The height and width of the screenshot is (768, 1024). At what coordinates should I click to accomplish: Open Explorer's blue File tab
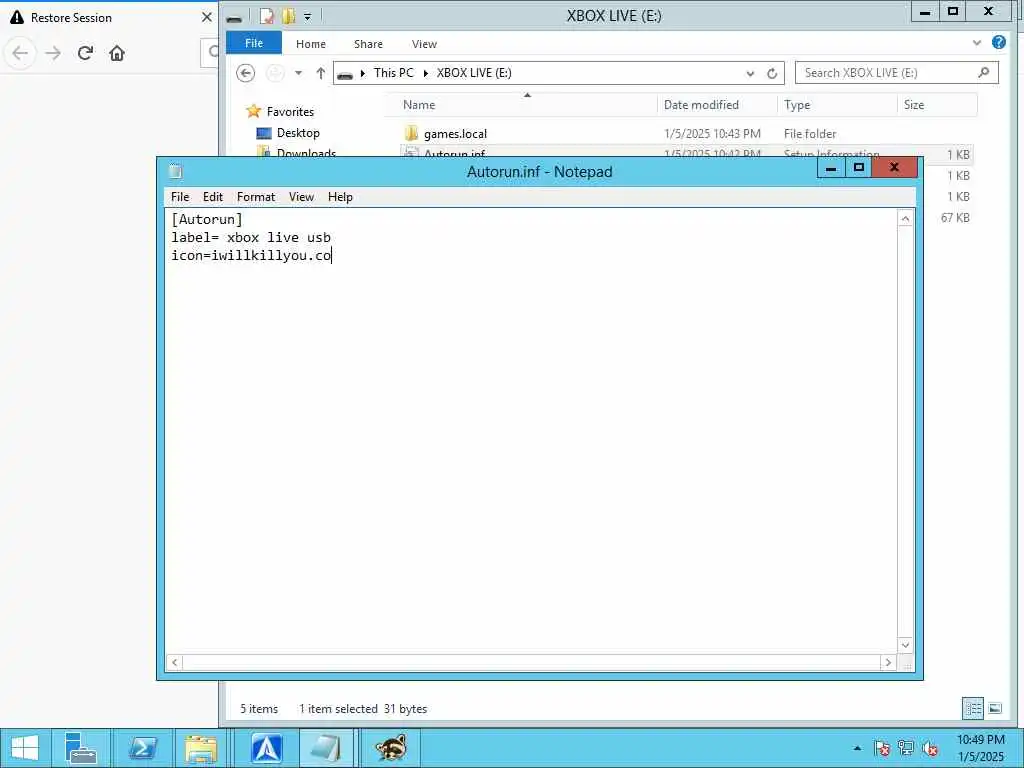click(254, 43)
